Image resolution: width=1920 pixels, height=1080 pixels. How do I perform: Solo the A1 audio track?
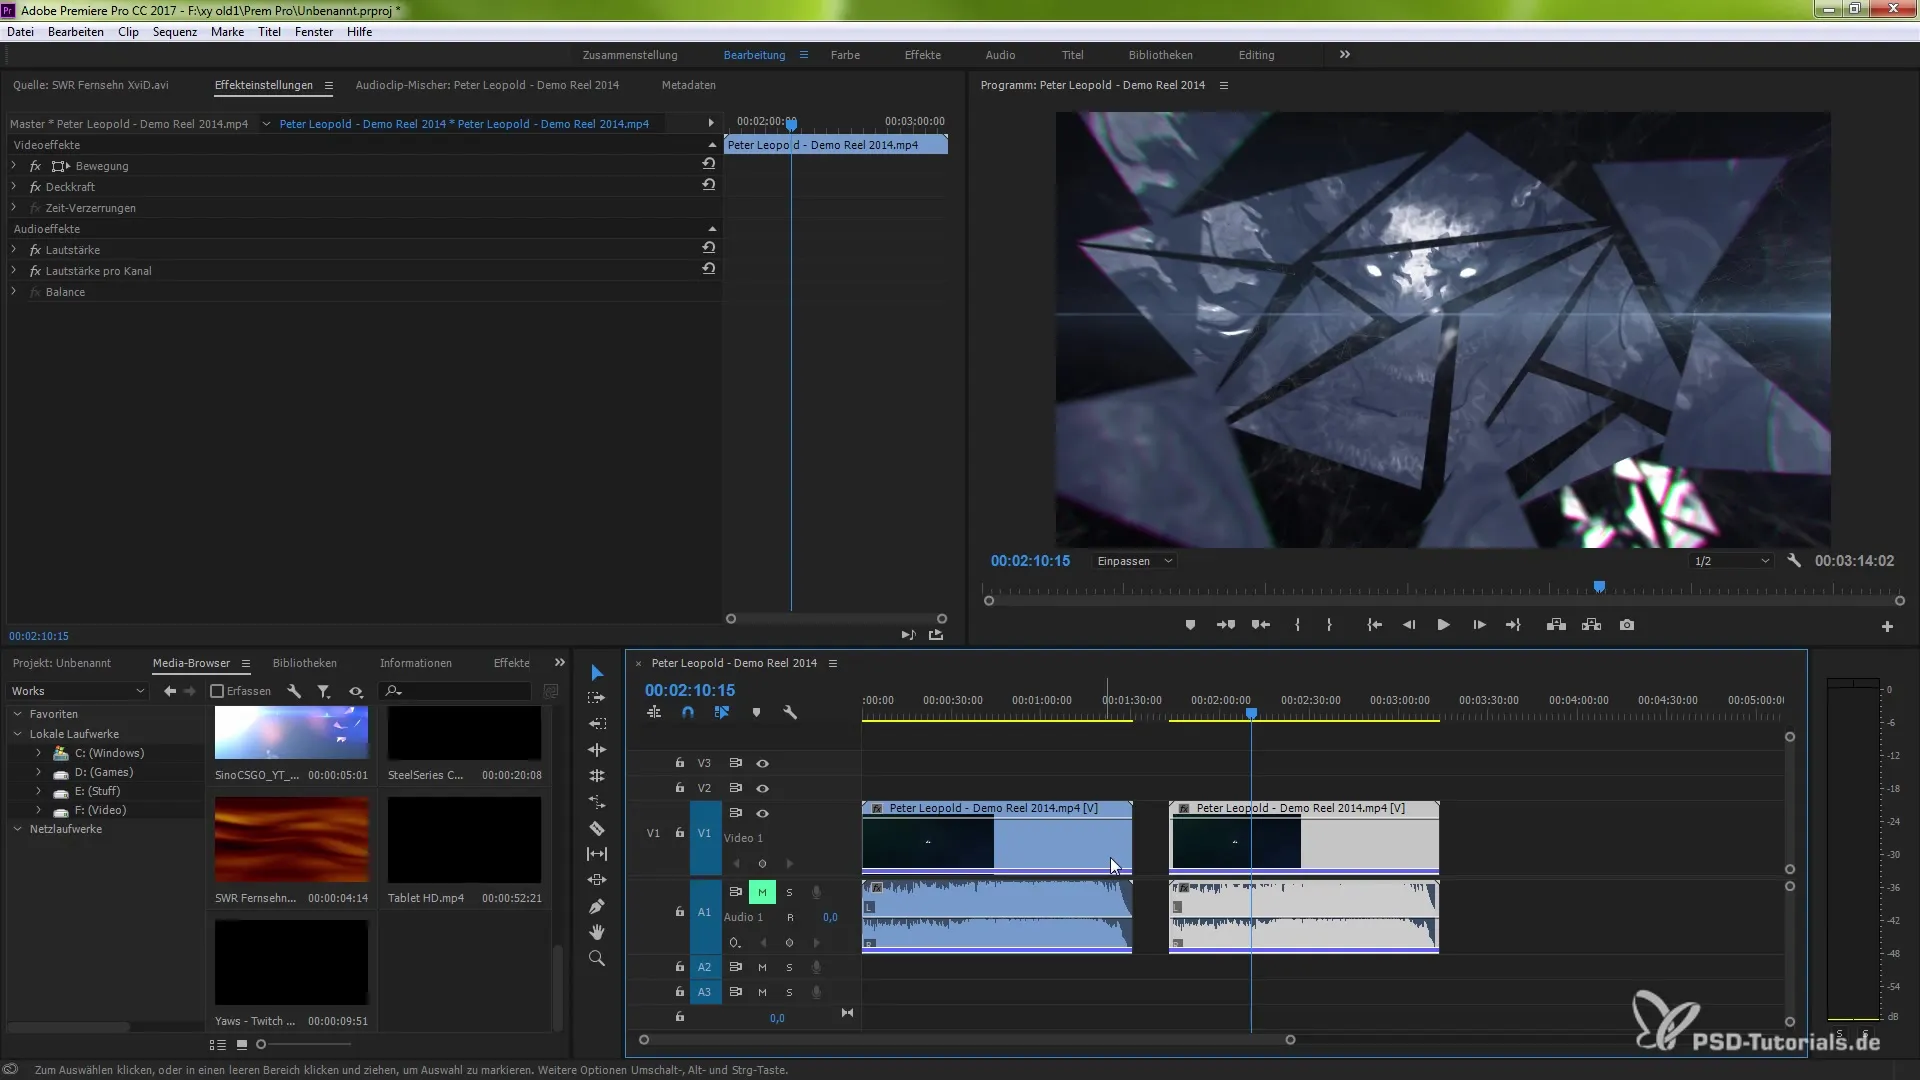coord(789,892)
